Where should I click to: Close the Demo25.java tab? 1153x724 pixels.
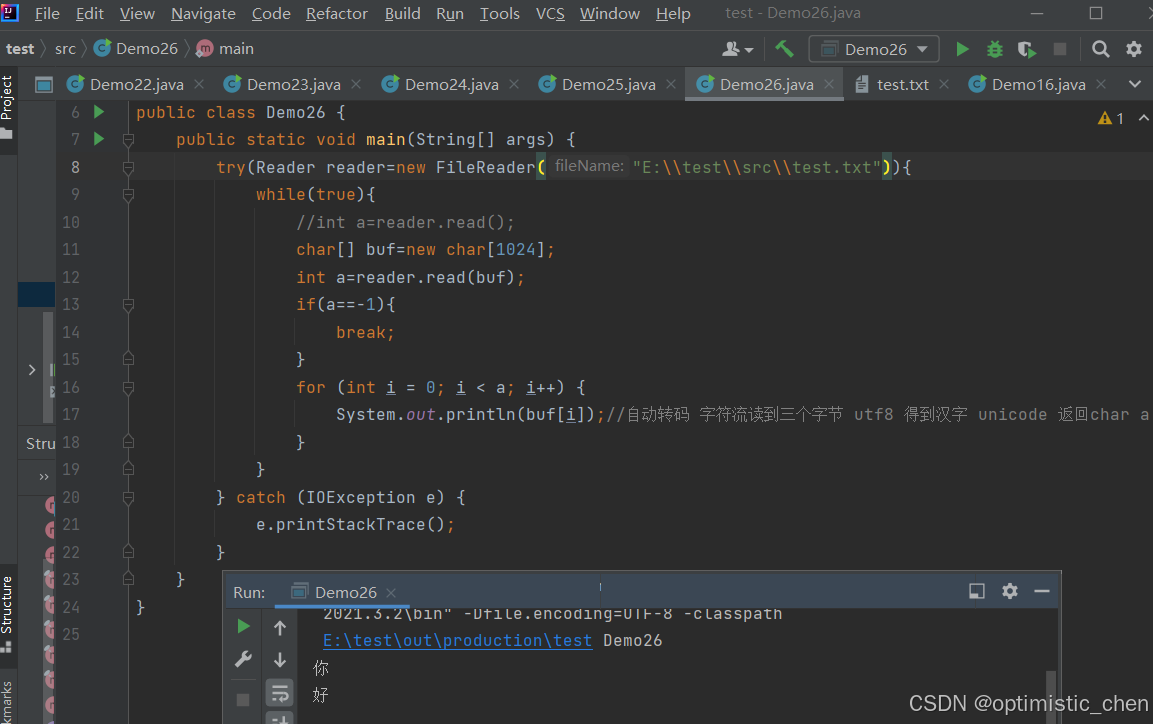pyautogui.click(x=671, y=85)
